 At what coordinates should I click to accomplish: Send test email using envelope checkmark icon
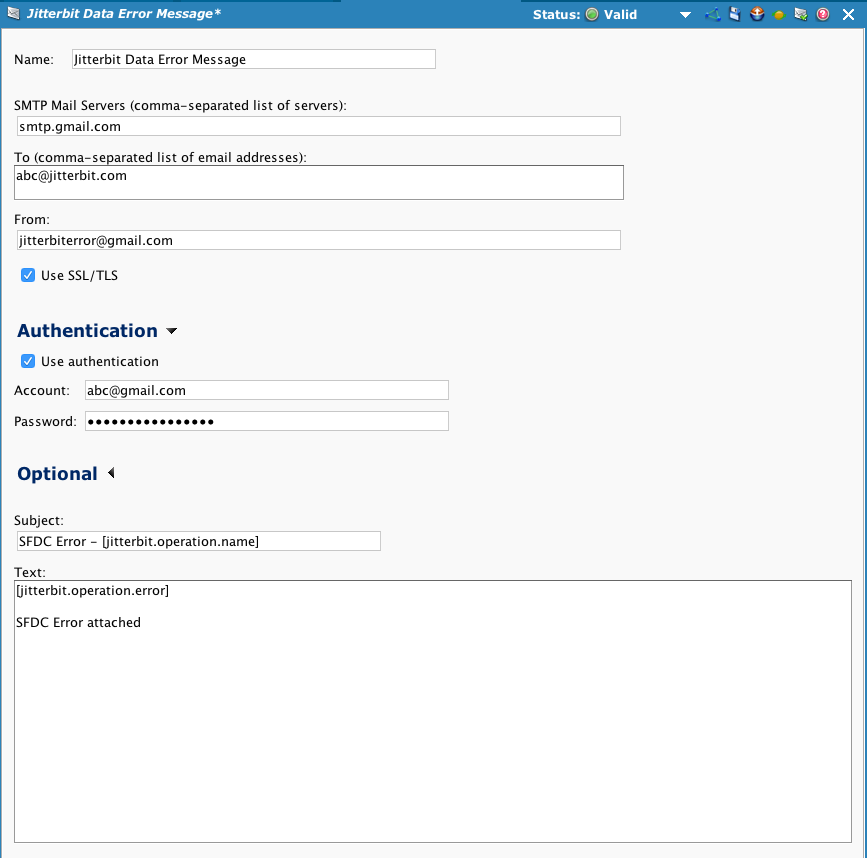click(801, 14)
